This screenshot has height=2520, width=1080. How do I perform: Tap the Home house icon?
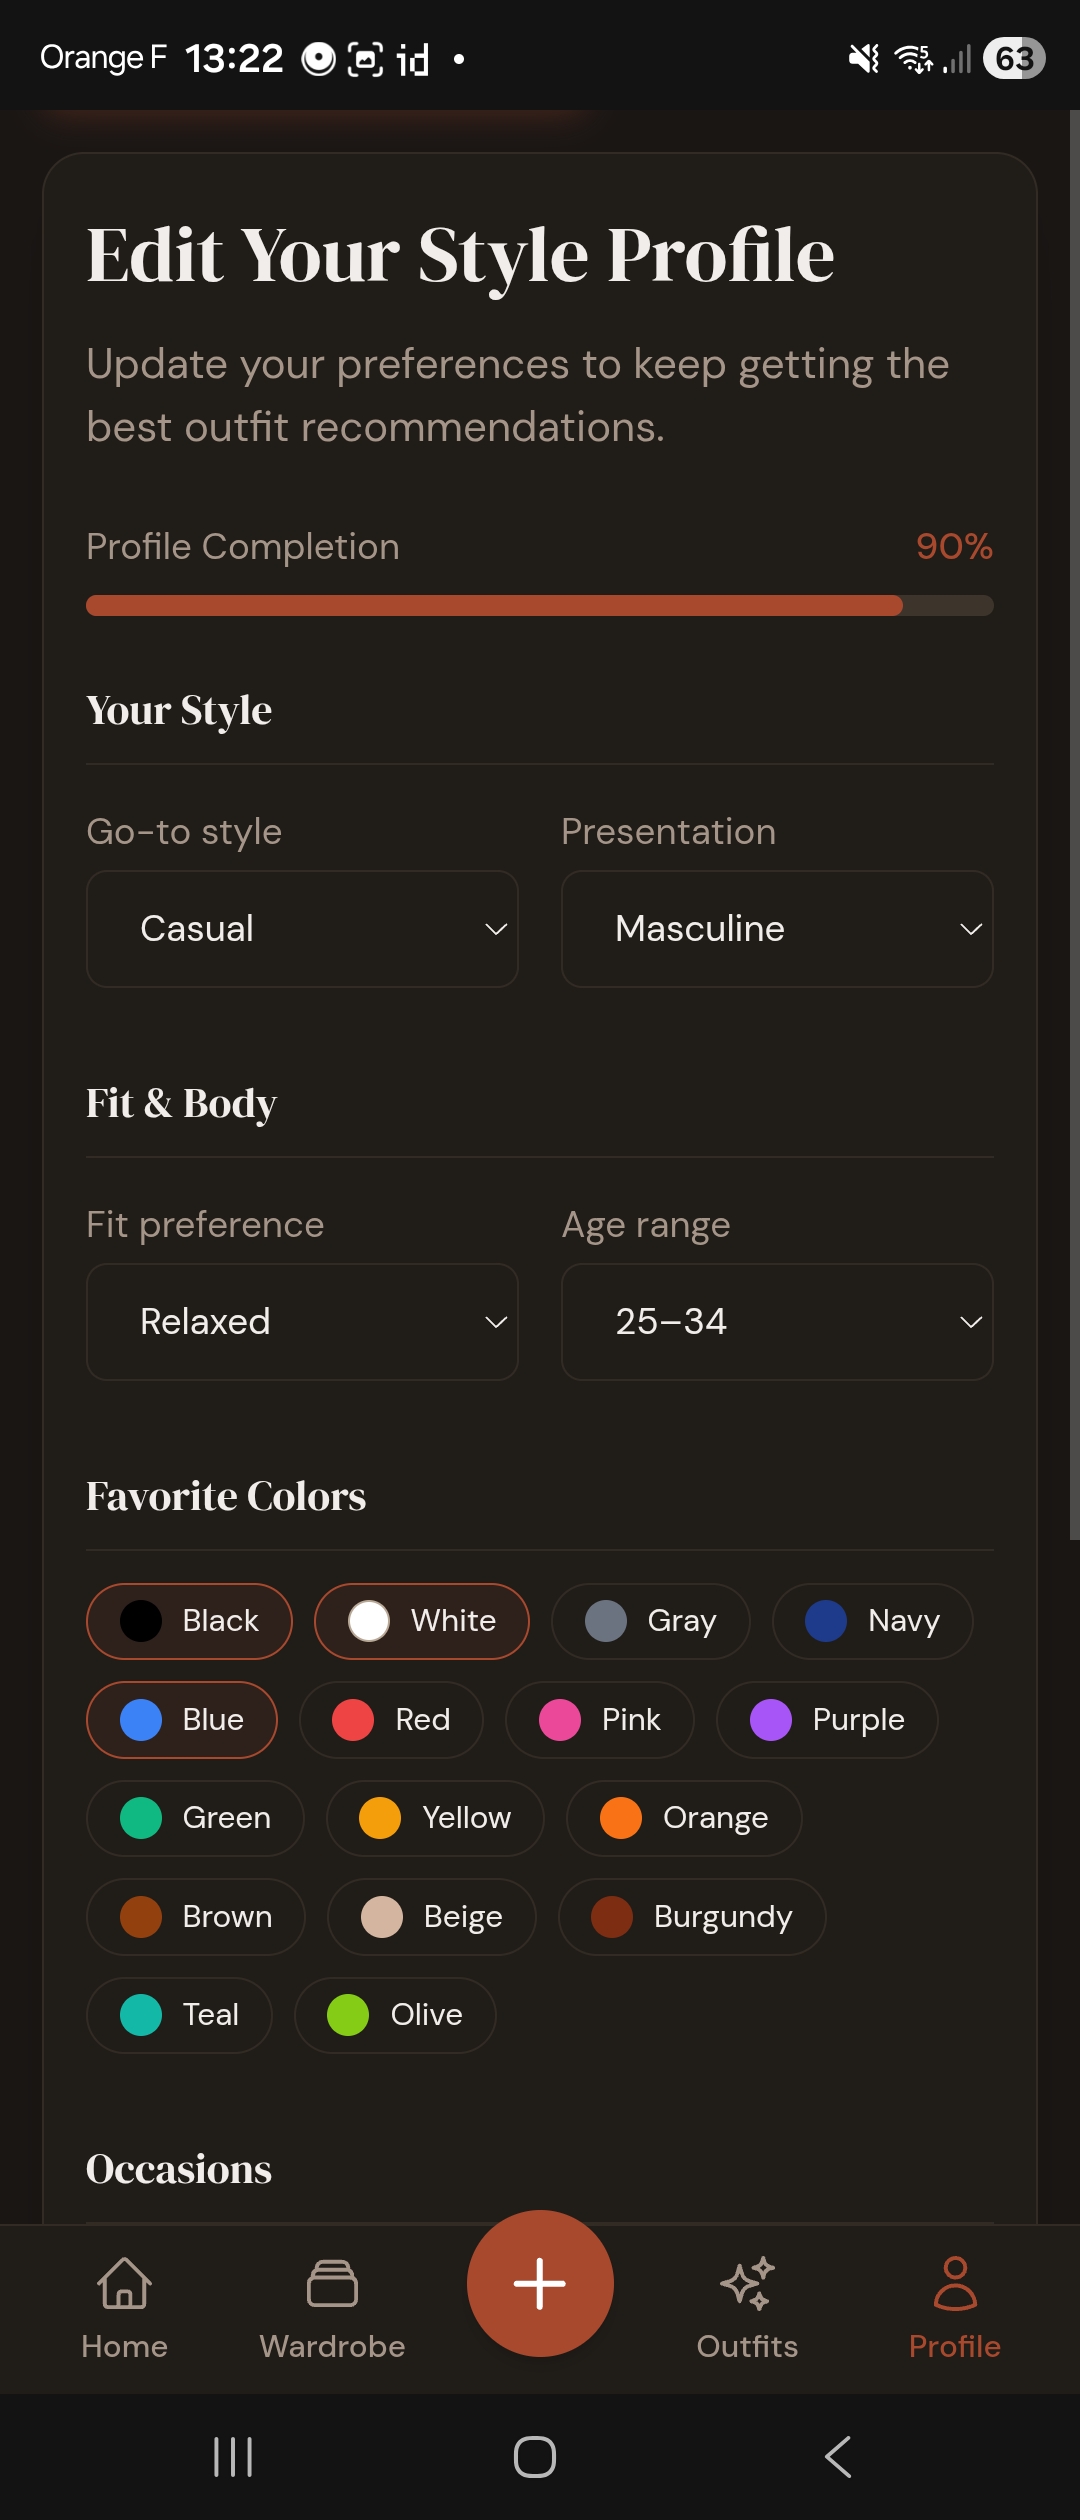124,2284
